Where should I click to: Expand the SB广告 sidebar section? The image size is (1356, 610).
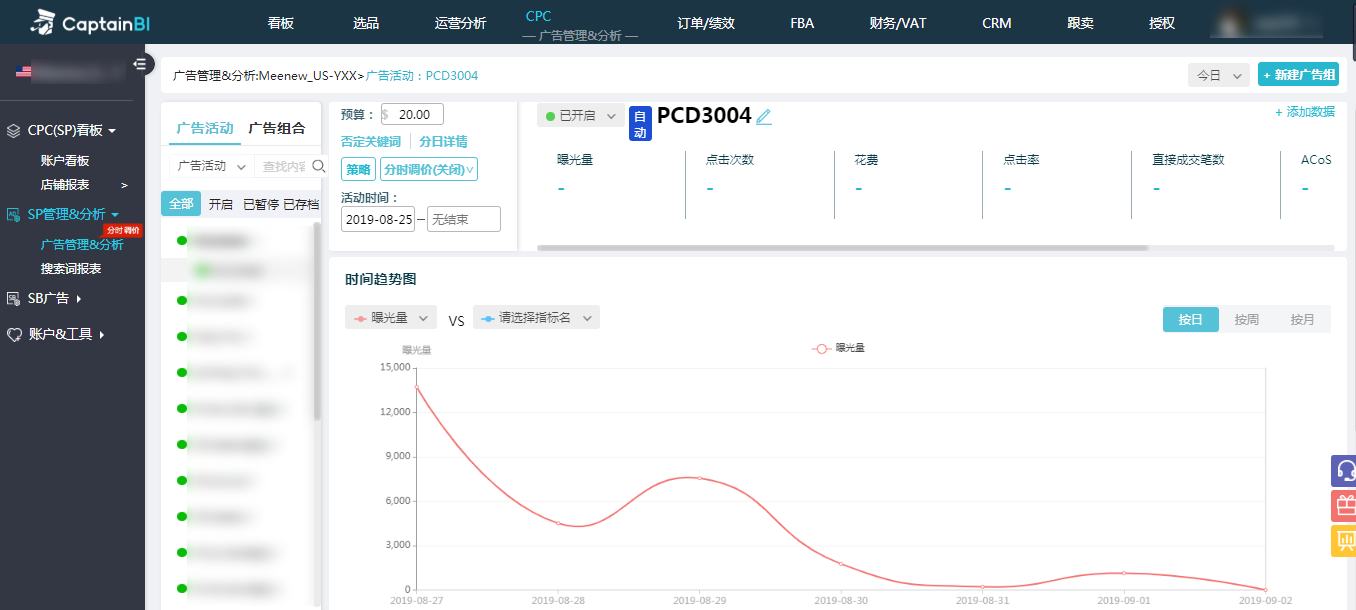[x=79, y=298]
